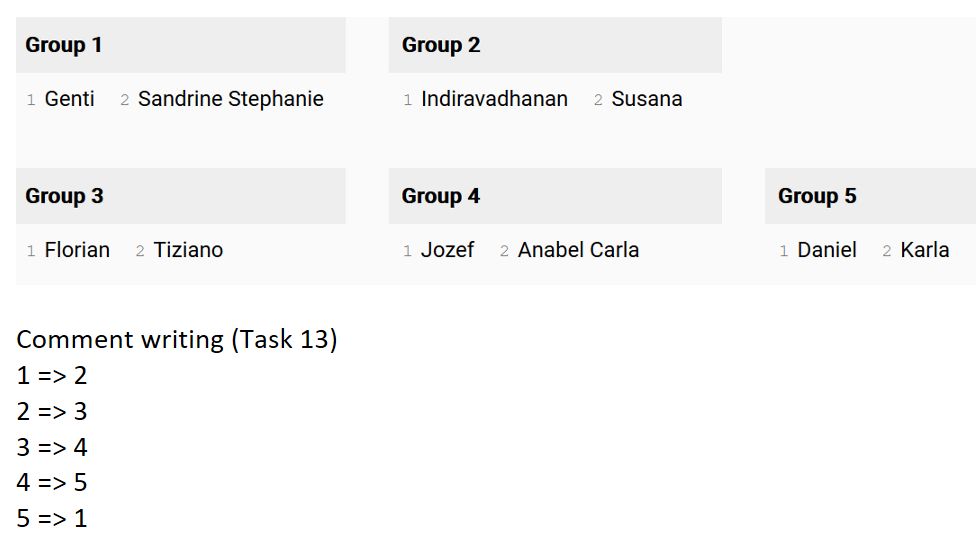Viewport: 980px width, 544px height.
Task: Click the name Karla
Action: coord(924,250)
